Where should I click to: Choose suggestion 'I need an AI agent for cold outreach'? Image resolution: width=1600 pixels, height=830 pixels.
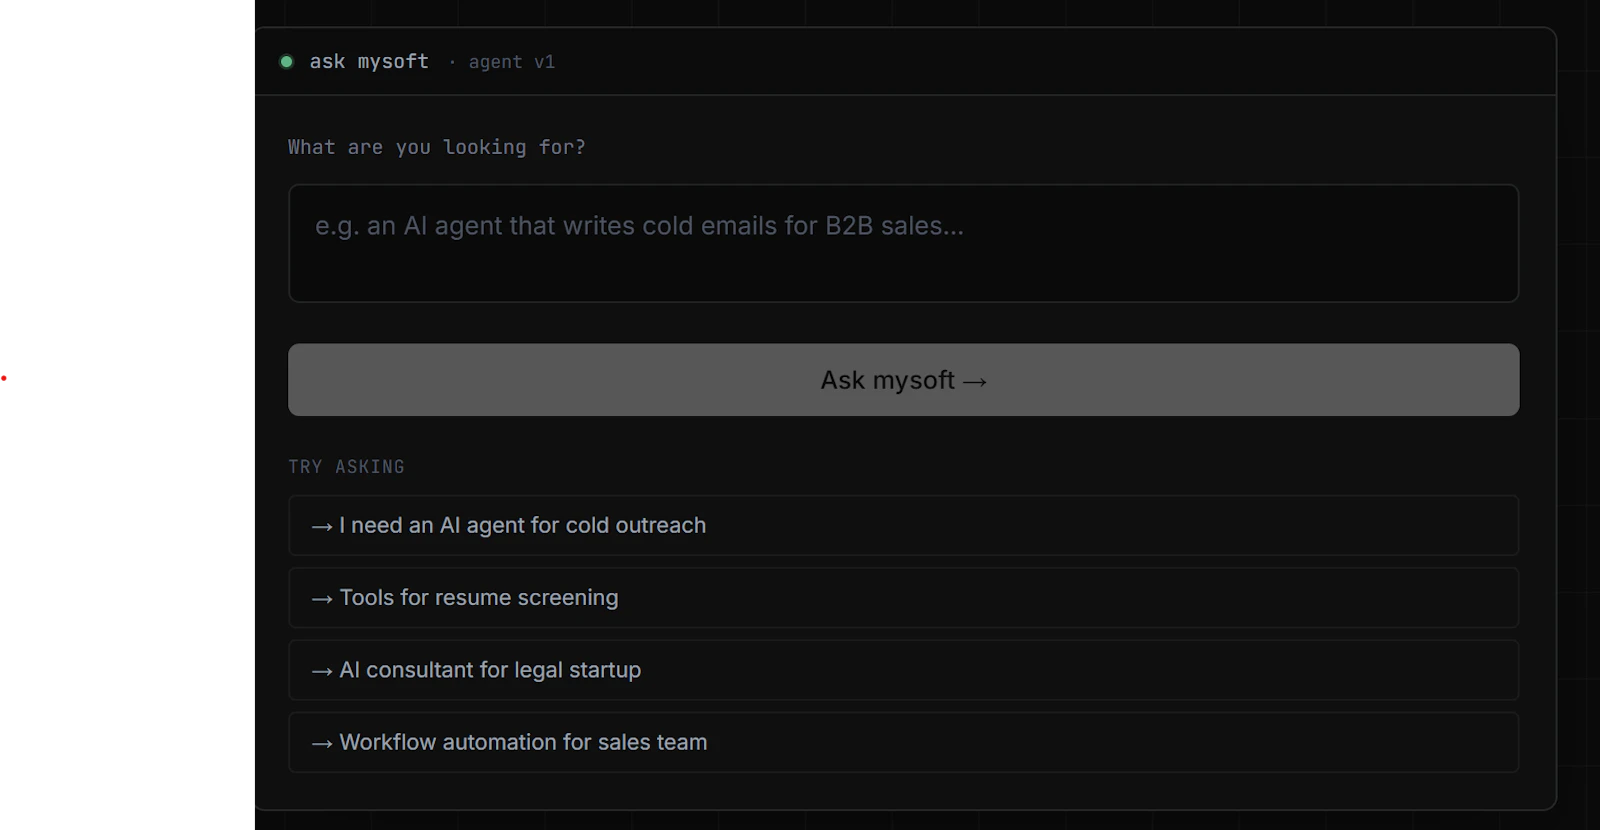[x=903, y=525]
